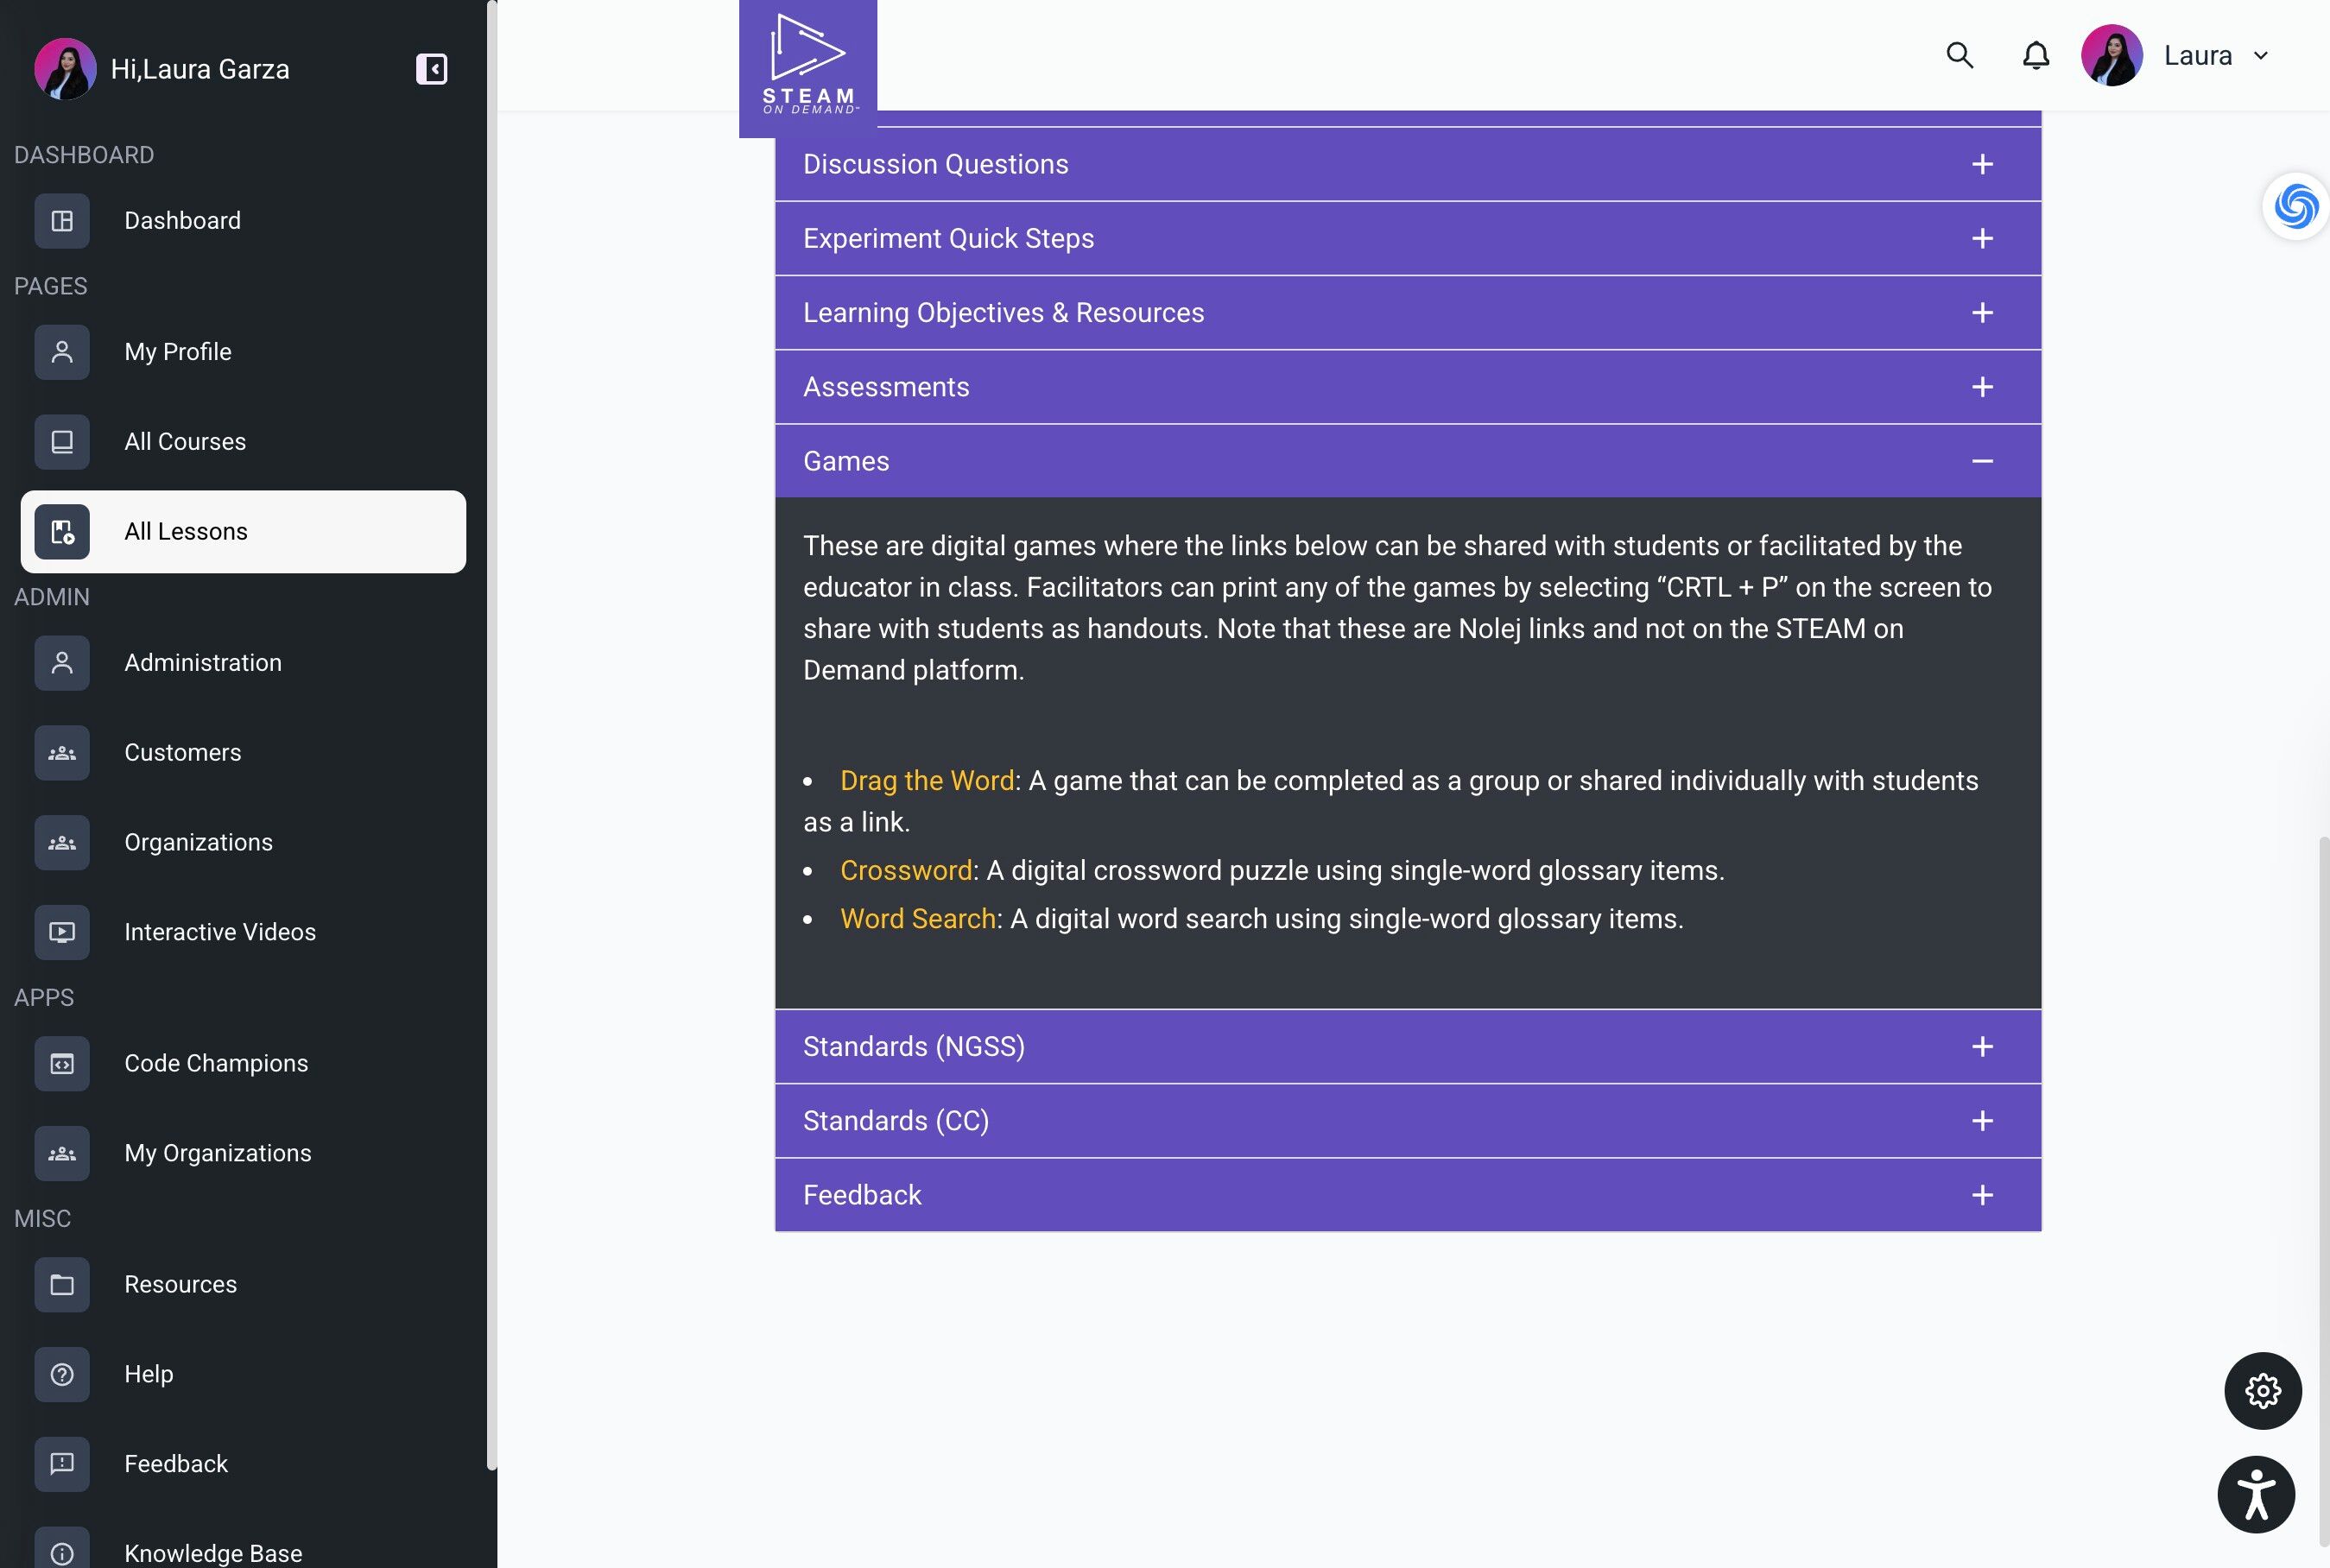Open the notifications bell
The image size is (2330, 1568).
click(2035, 56)
